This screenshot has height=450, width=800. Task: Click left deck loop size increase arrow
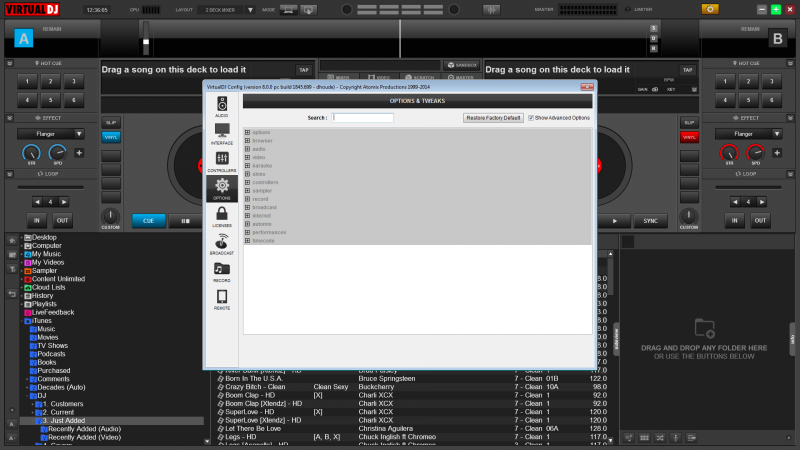[x=64, y=202]
